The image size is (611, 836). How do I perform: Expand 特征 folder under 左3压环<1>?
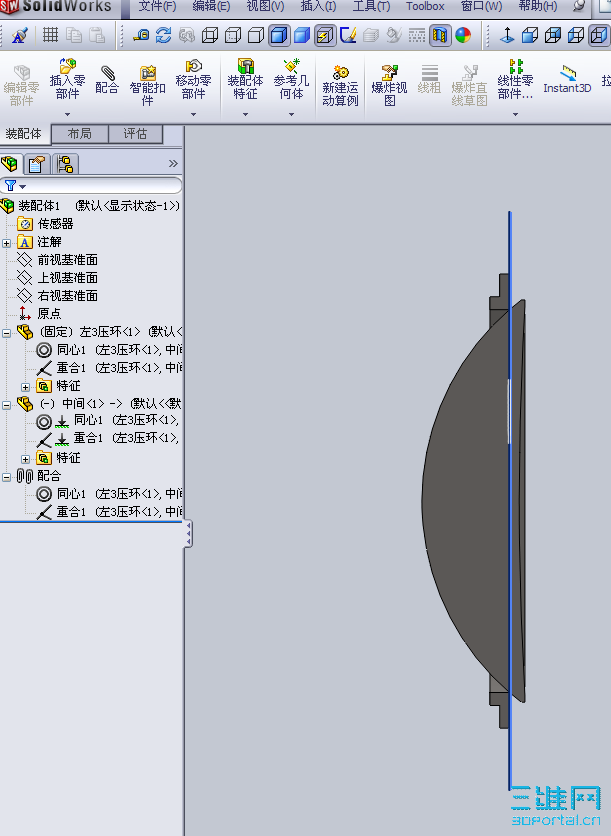pos(25,387)
